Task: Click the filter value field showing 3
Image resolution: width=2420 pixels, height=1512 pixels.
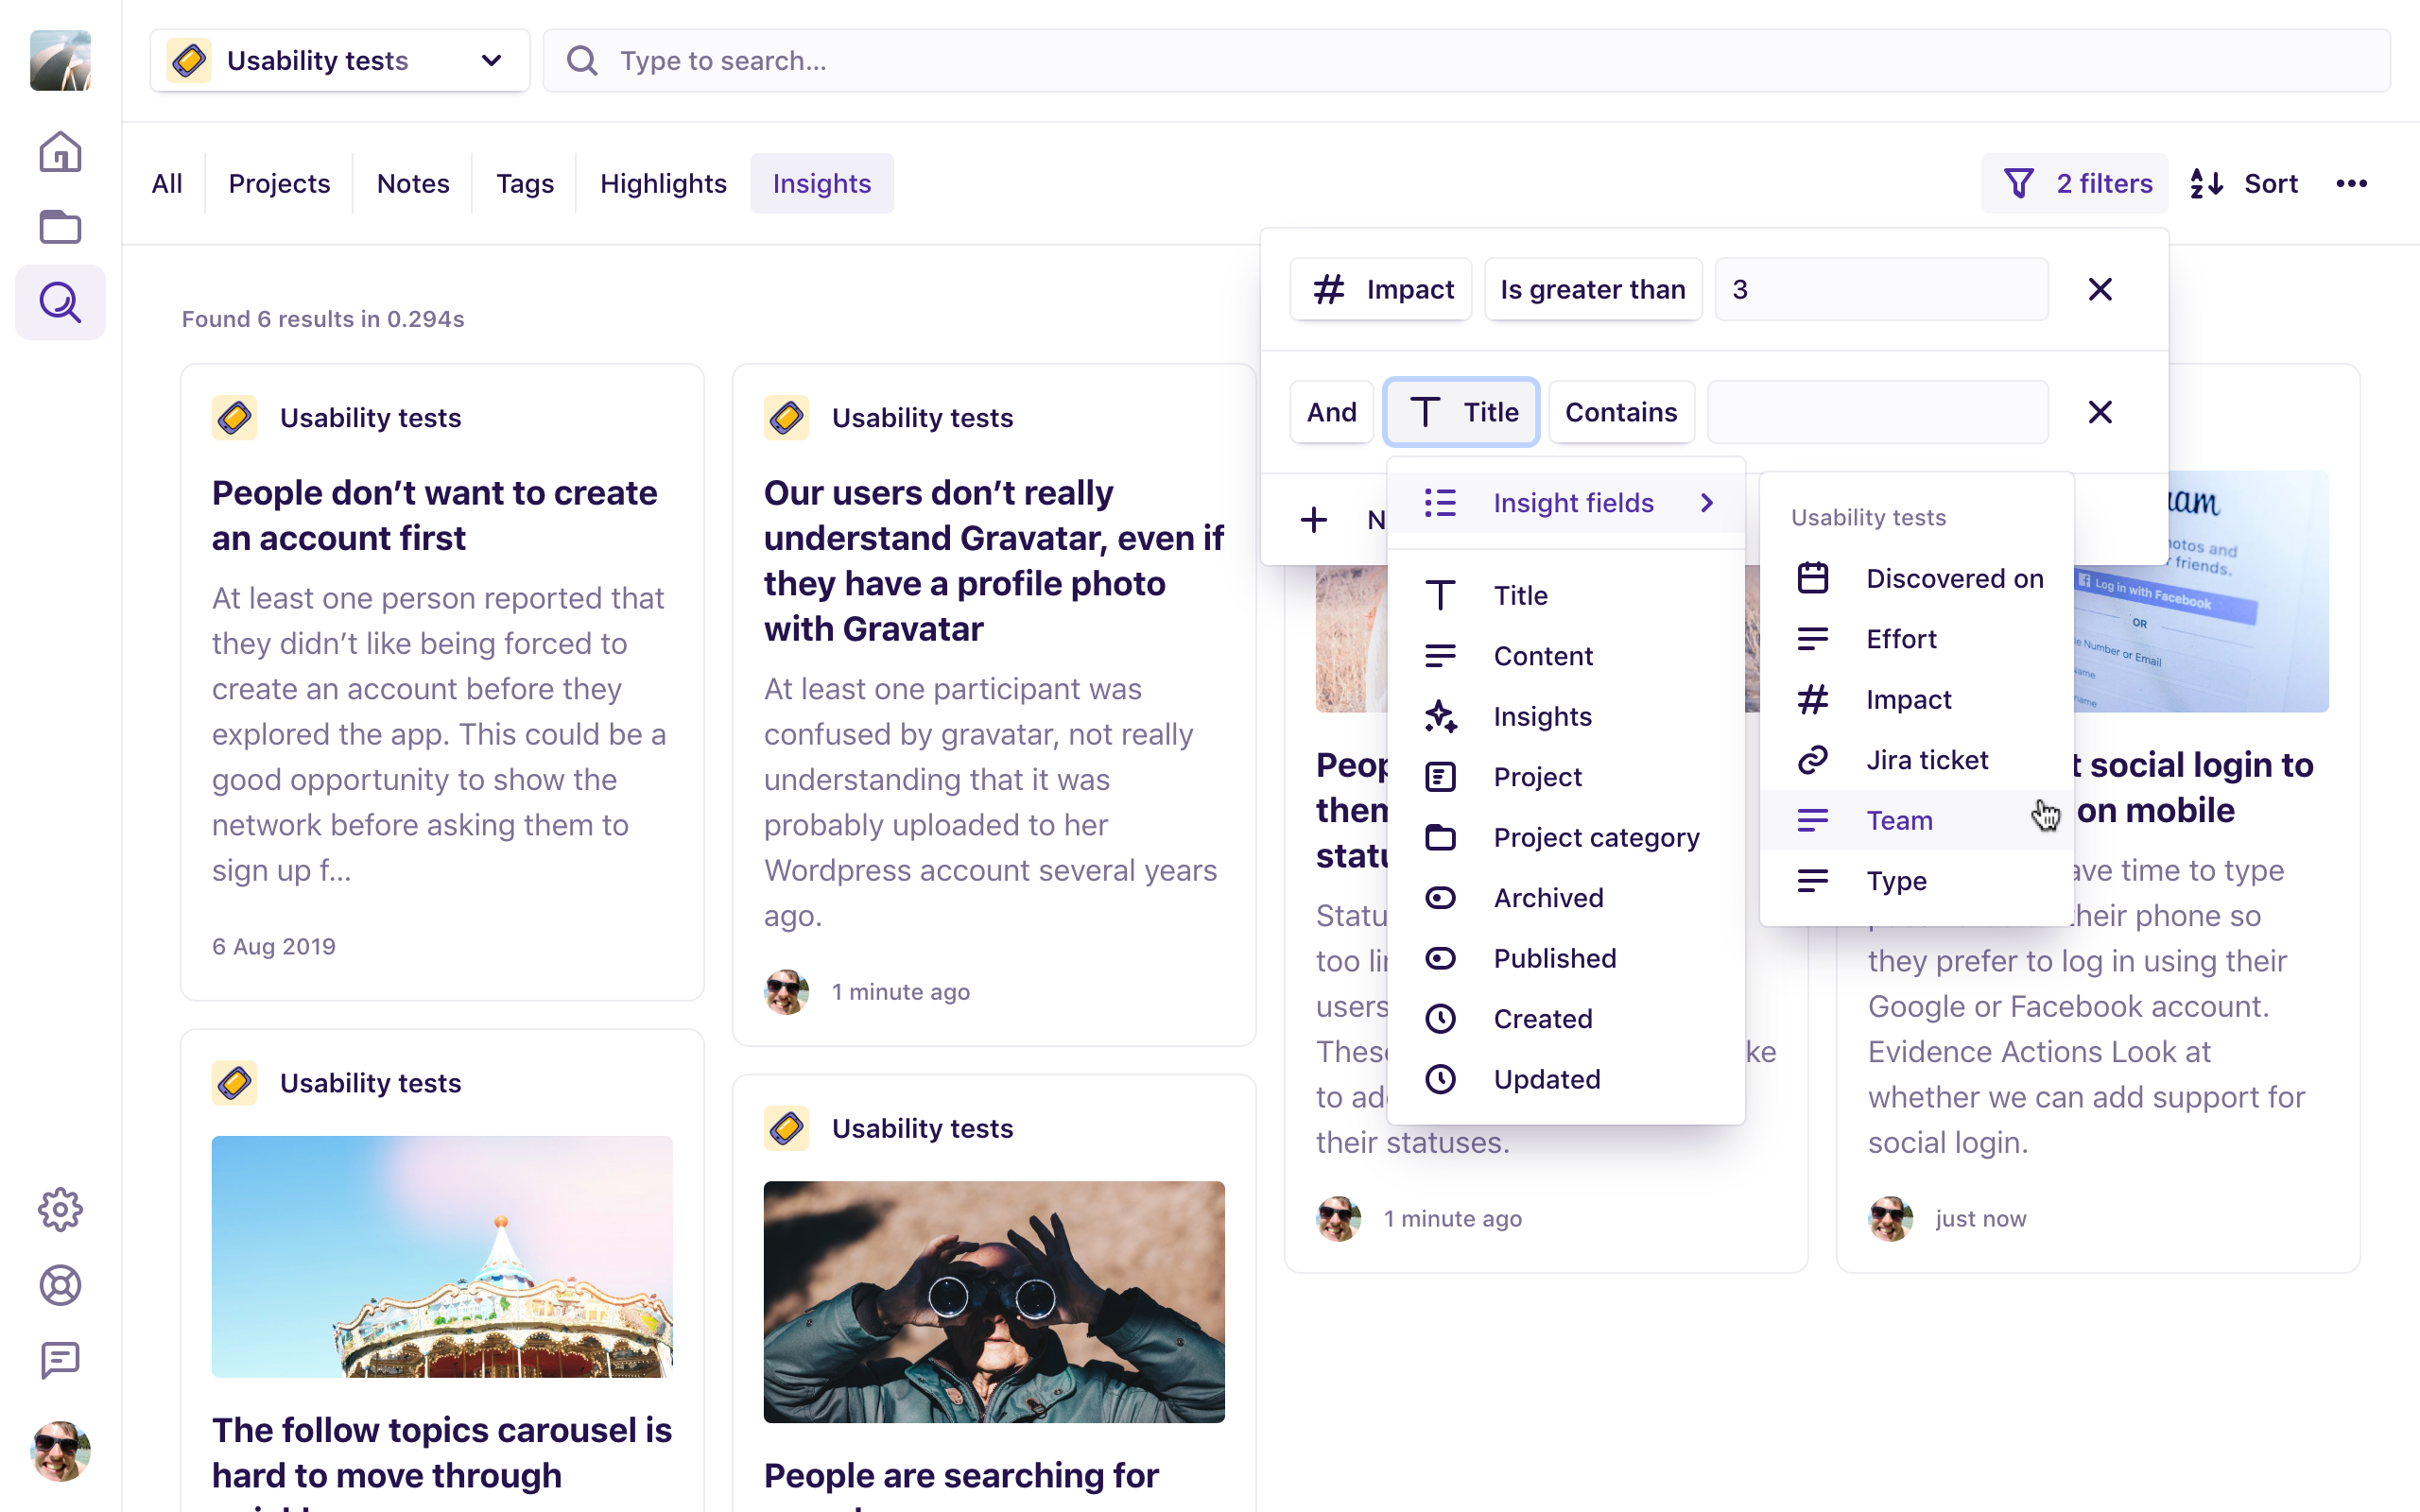Action: (x=1880, y=289)
